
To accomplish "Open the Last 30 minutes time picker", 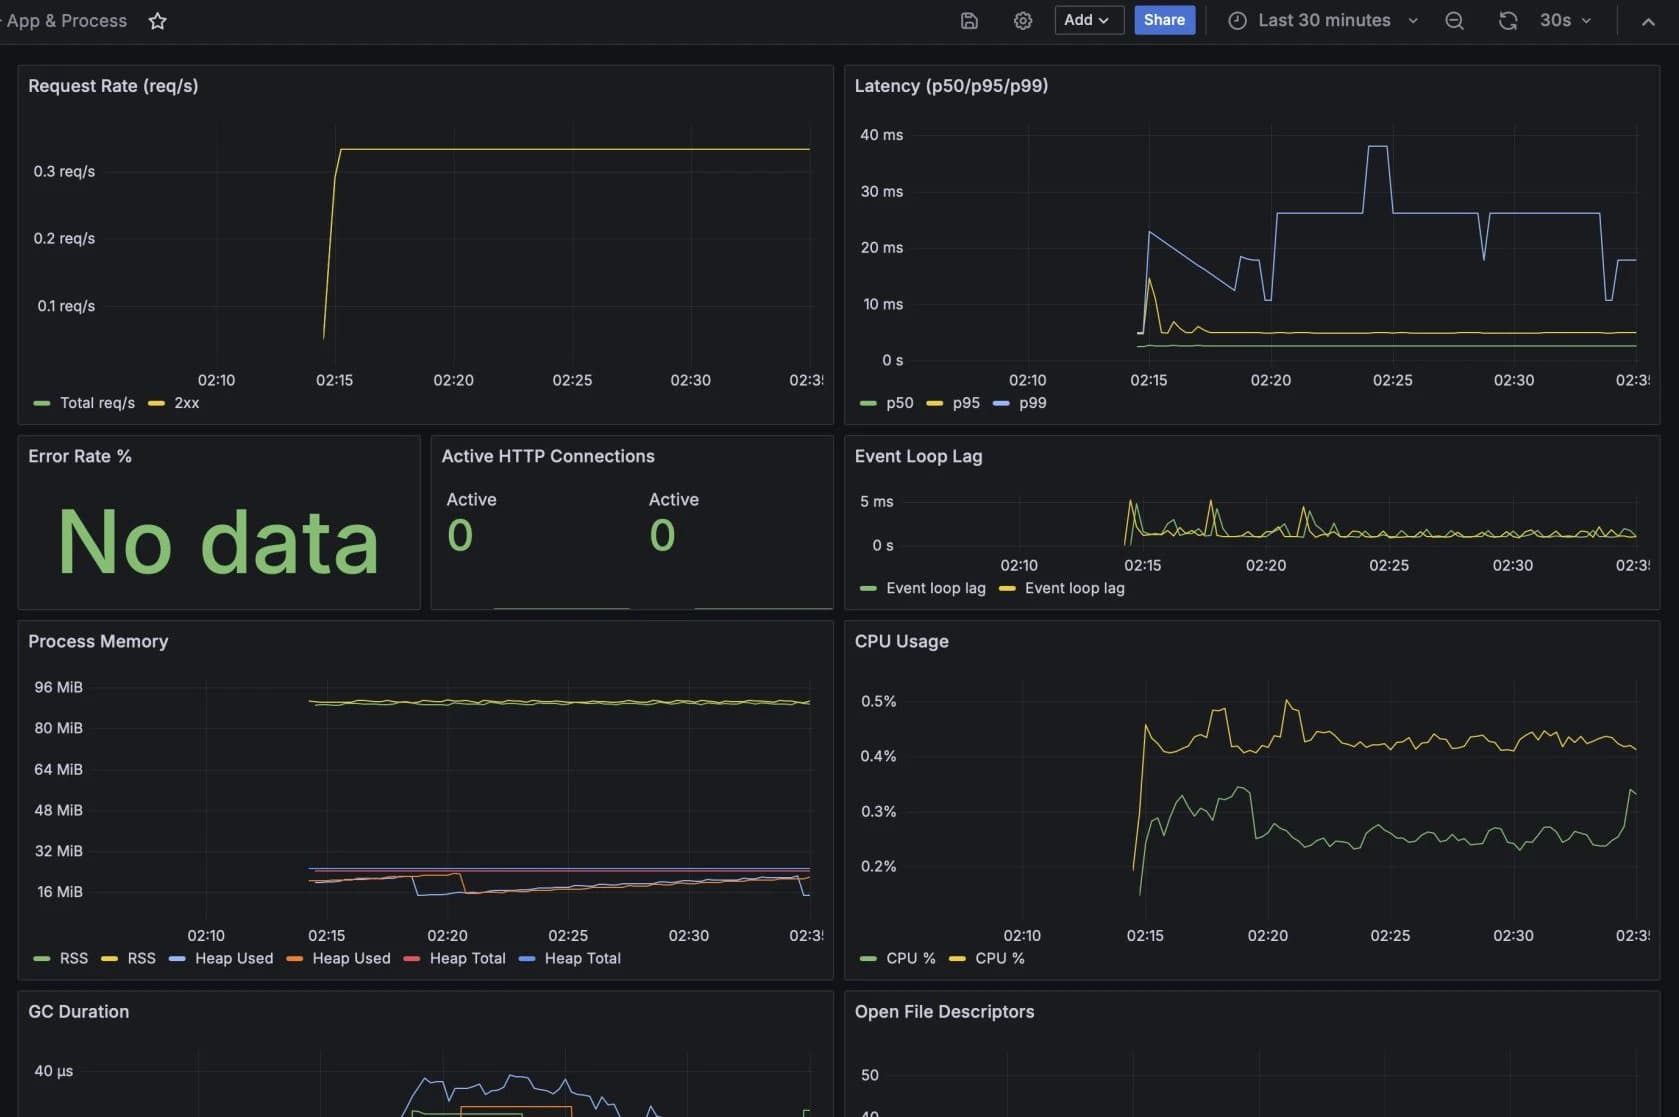I will coord(1323,20).
